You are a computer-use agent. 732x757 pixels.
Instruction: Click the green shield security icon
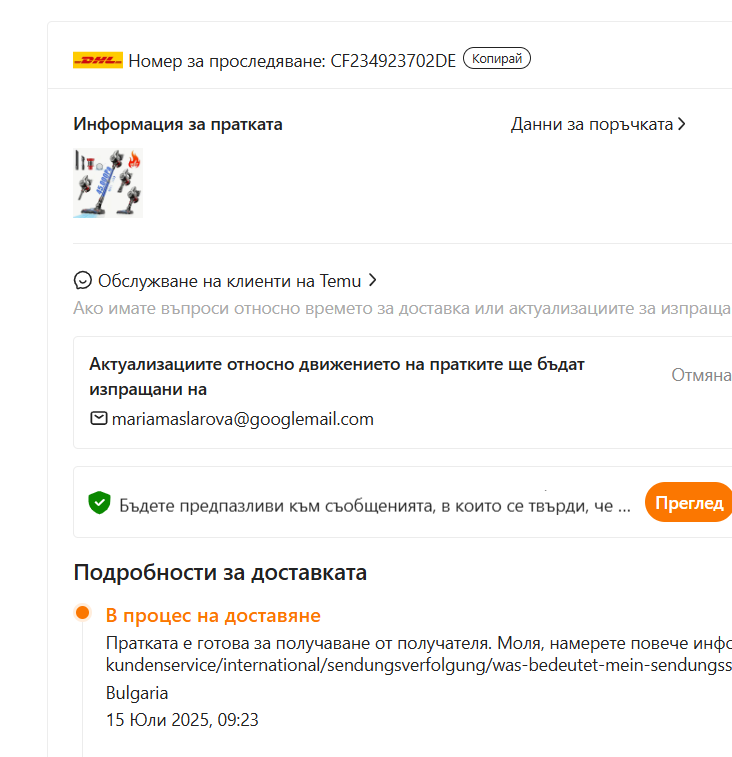tap(98, 503)
